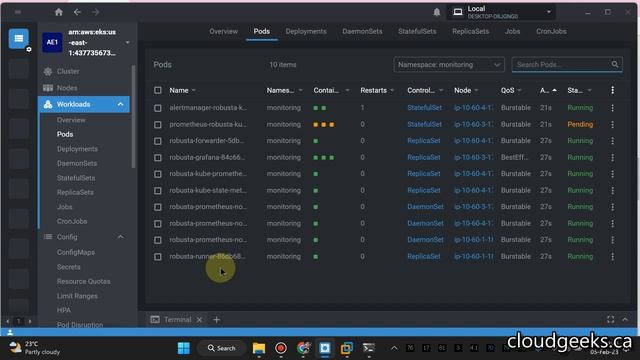Open the red record app in taskbar
Image resolution: width=640 pixels, height=360 pixels.
pos(281,348)
